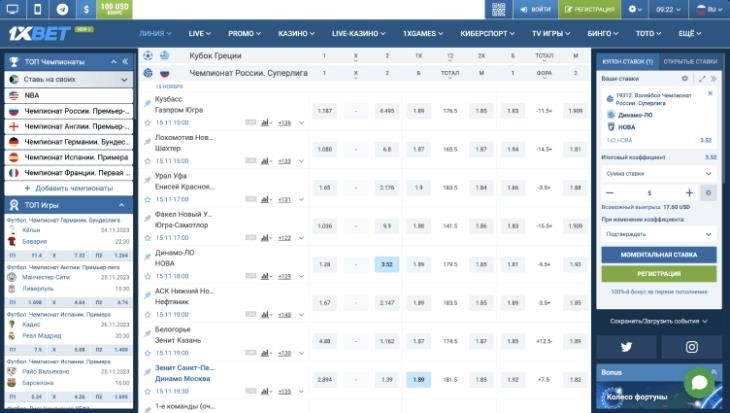Viewport: 730px width, 413px height.
Task: Open the chat bubble support icon
Action: pyautogui.click(x=699, y=383)
